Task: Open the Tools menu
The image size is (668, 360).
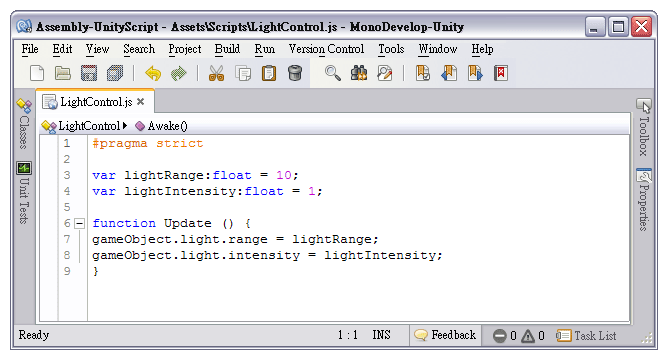Action: tap(391, 49)
